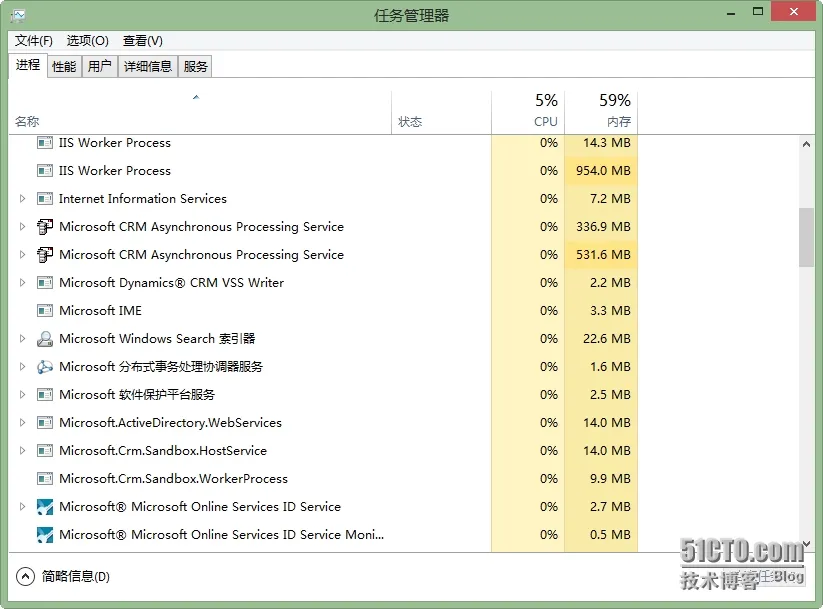Click the Crm.Sandbox.HostService icon
This screenshot has height=609, width=823.
[x=45, y=450]
